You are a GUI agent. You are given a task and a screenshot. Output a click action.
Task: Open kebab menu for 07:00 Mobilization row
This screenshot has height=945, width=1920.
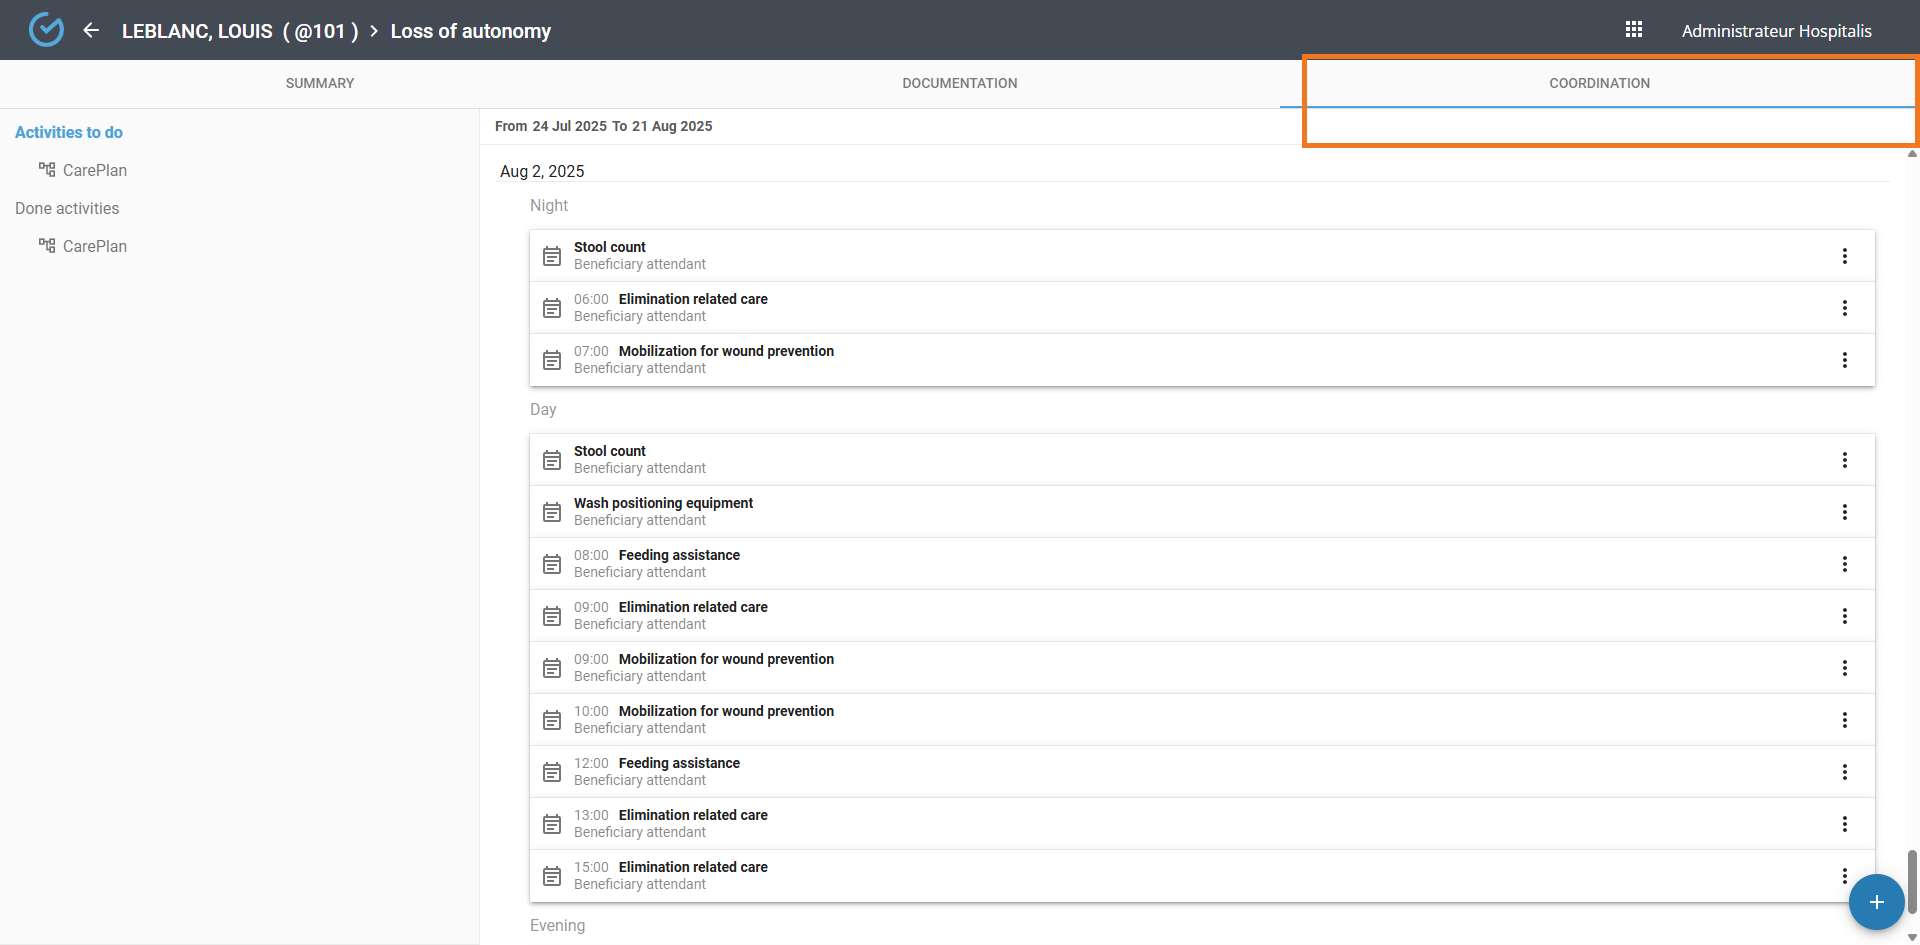click(x=1844, y=360)
